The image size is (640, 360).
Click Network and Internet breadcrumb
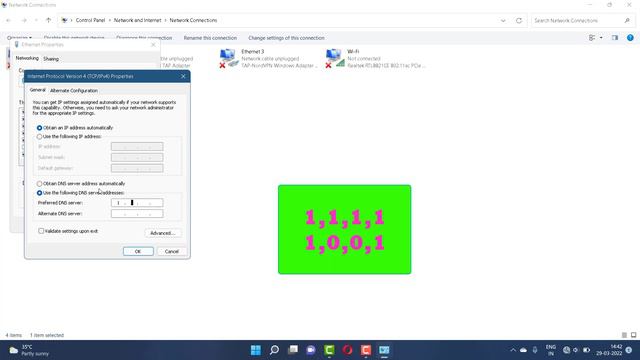click(138, 20)
